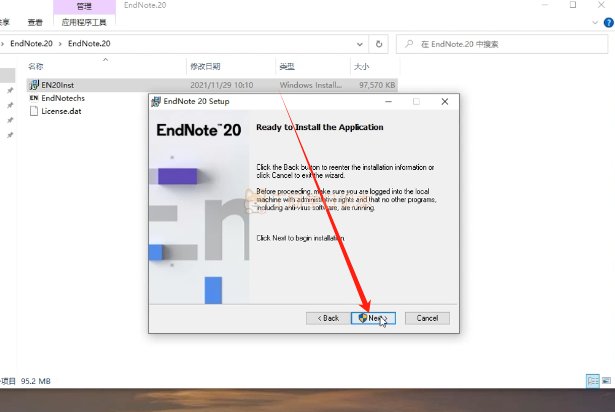Expand breadcrumb chevron between EndNote.20 folders
The image size is (615, 412).
pos(60,44)
